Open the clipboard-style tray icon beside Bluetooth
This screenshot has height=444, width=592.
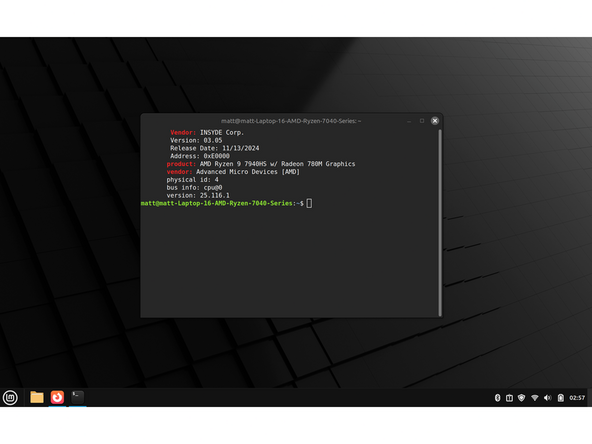(x=509, y=398)
